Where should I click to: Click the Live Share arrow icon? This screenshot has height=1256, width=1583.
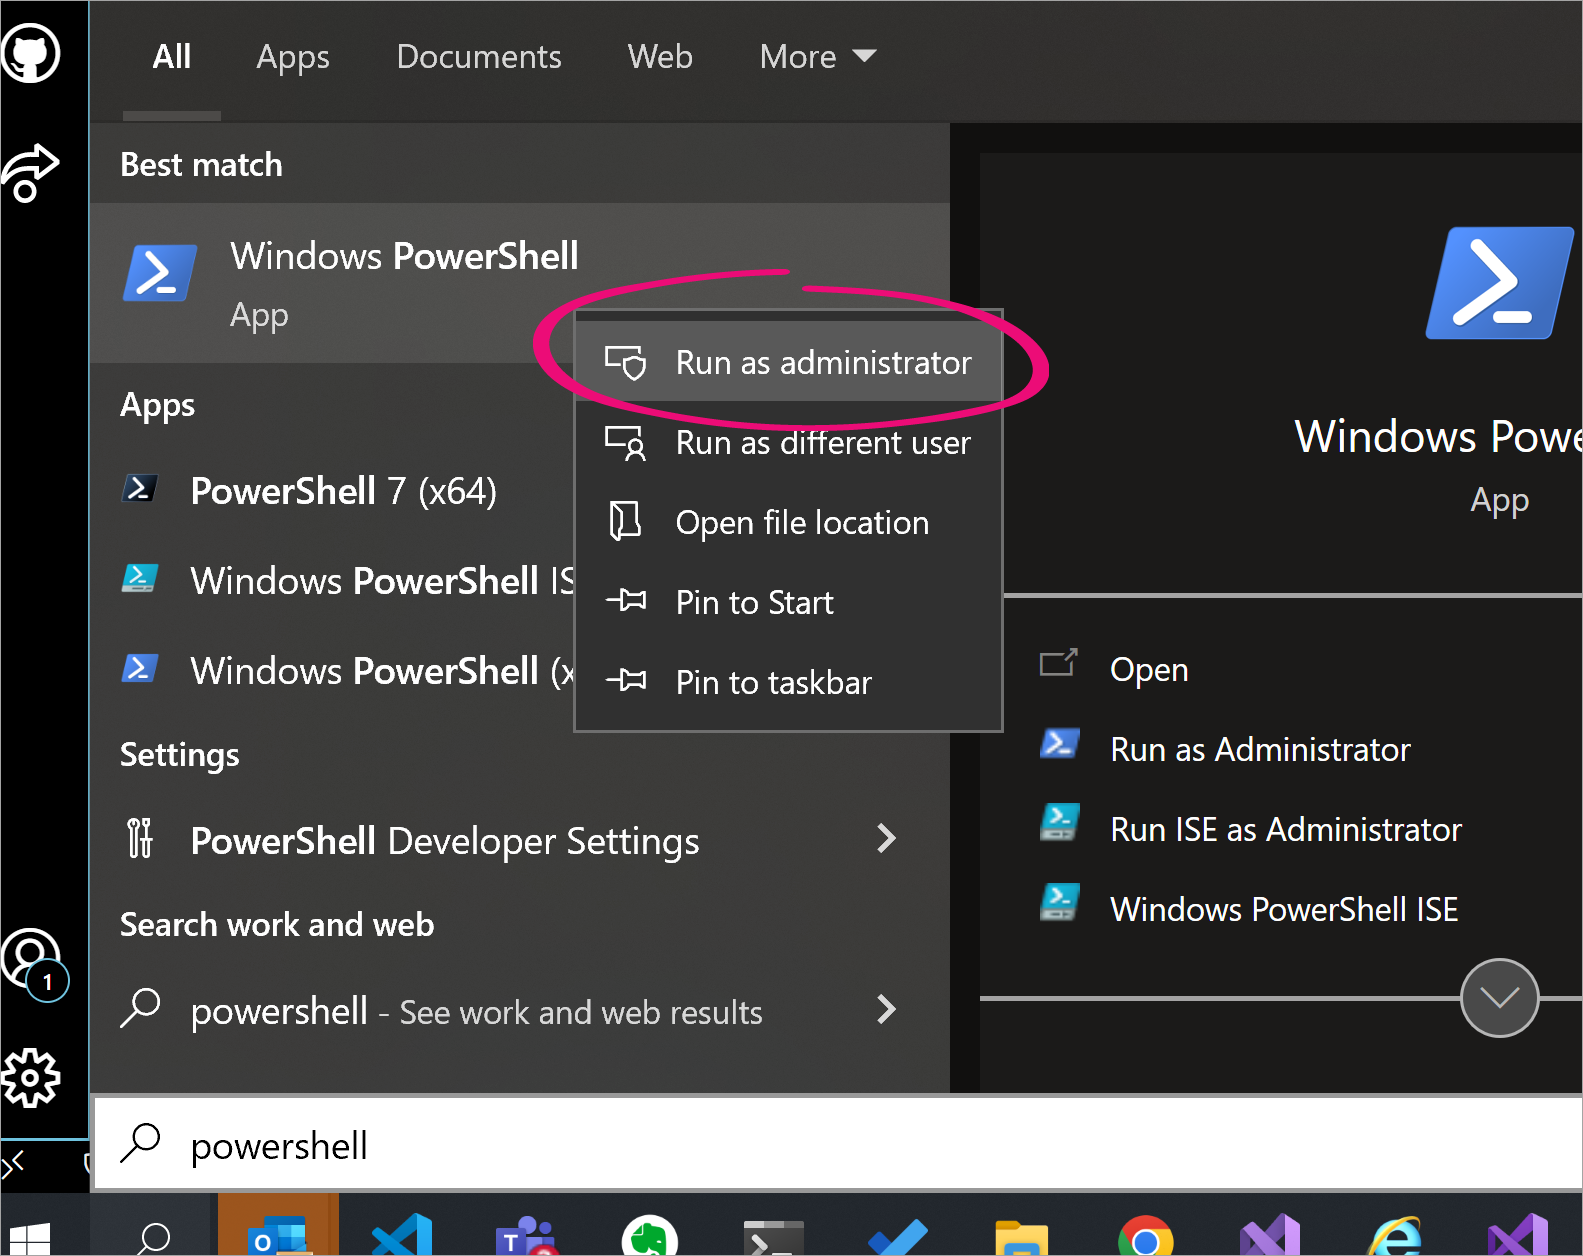pos(30,172)
